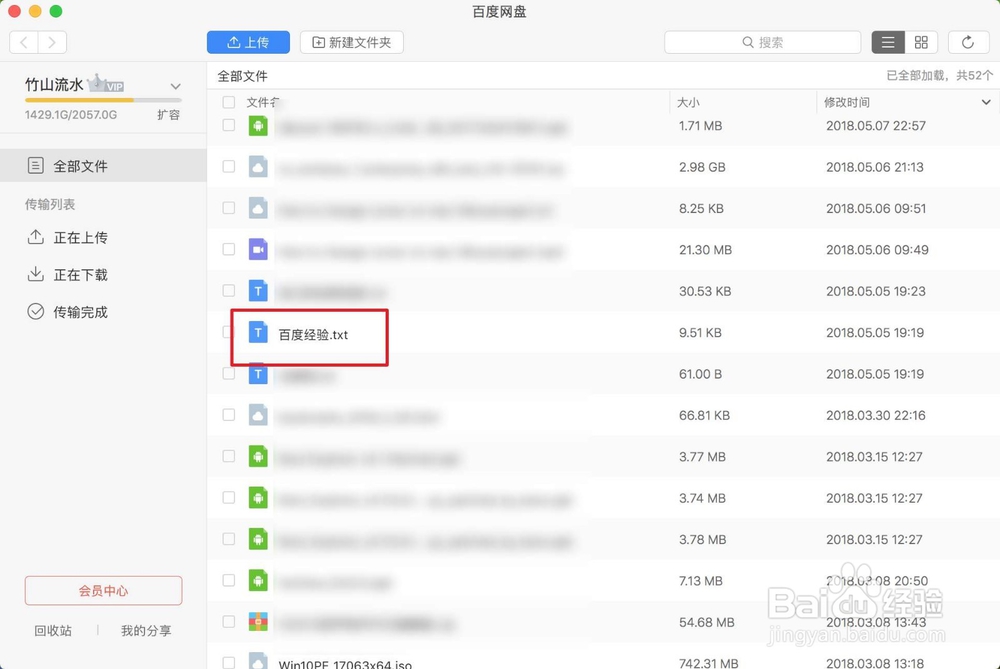The height and width of the screenshot is (669, 1000).
Task: Check the box for the 21.30 MB file
Action: [228, 249]
